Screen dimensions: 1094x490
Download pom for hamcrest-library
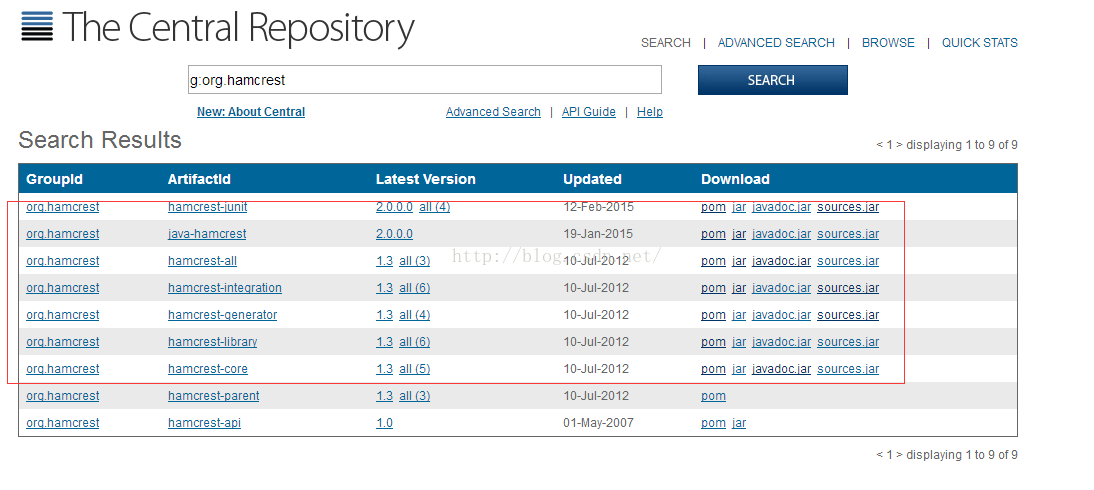(713, 342)
